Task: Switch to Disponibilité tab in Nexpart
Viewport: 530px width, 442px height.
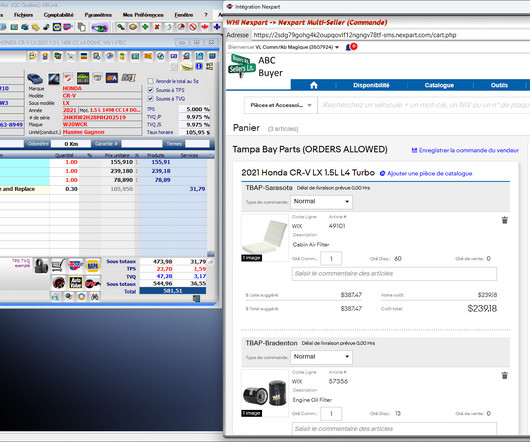Action: point(371,85)
